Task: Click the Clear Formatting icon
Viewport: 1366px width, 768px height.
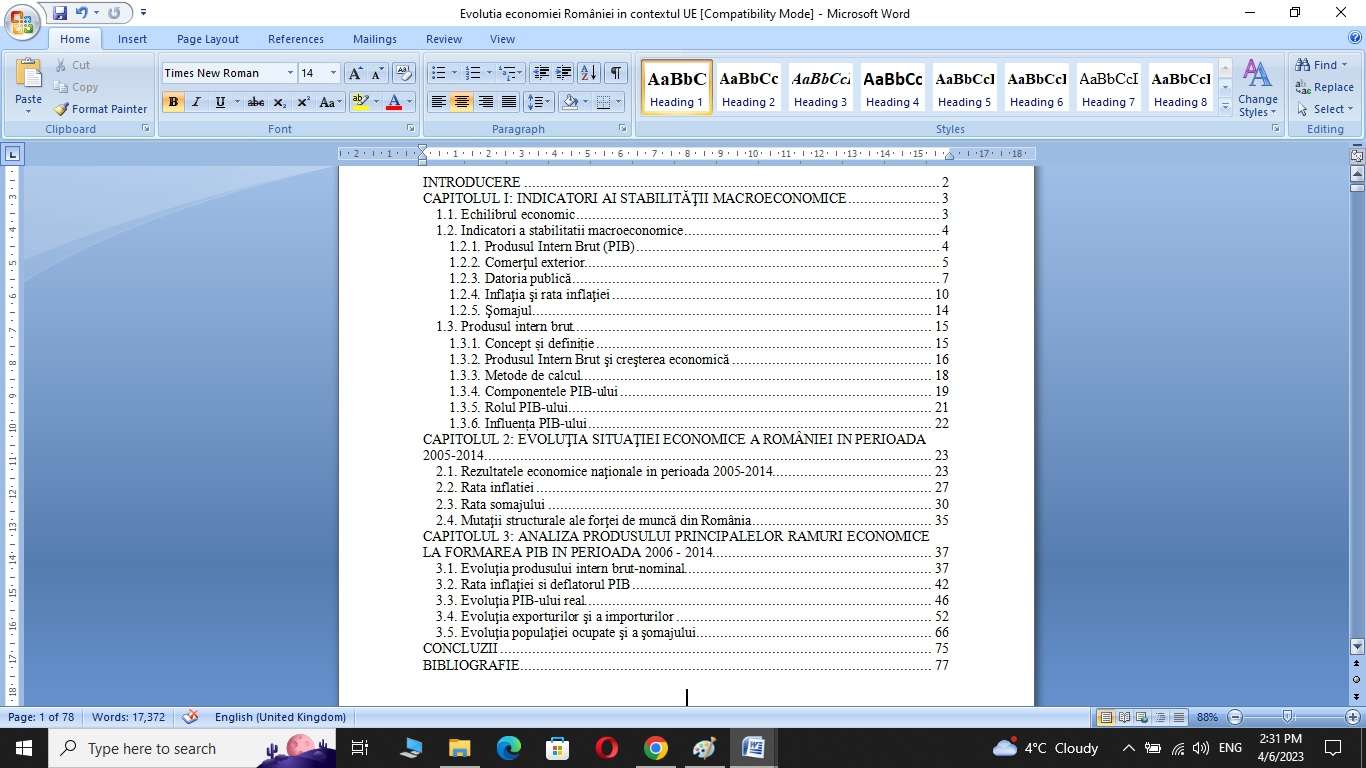Action: (404, 73)
